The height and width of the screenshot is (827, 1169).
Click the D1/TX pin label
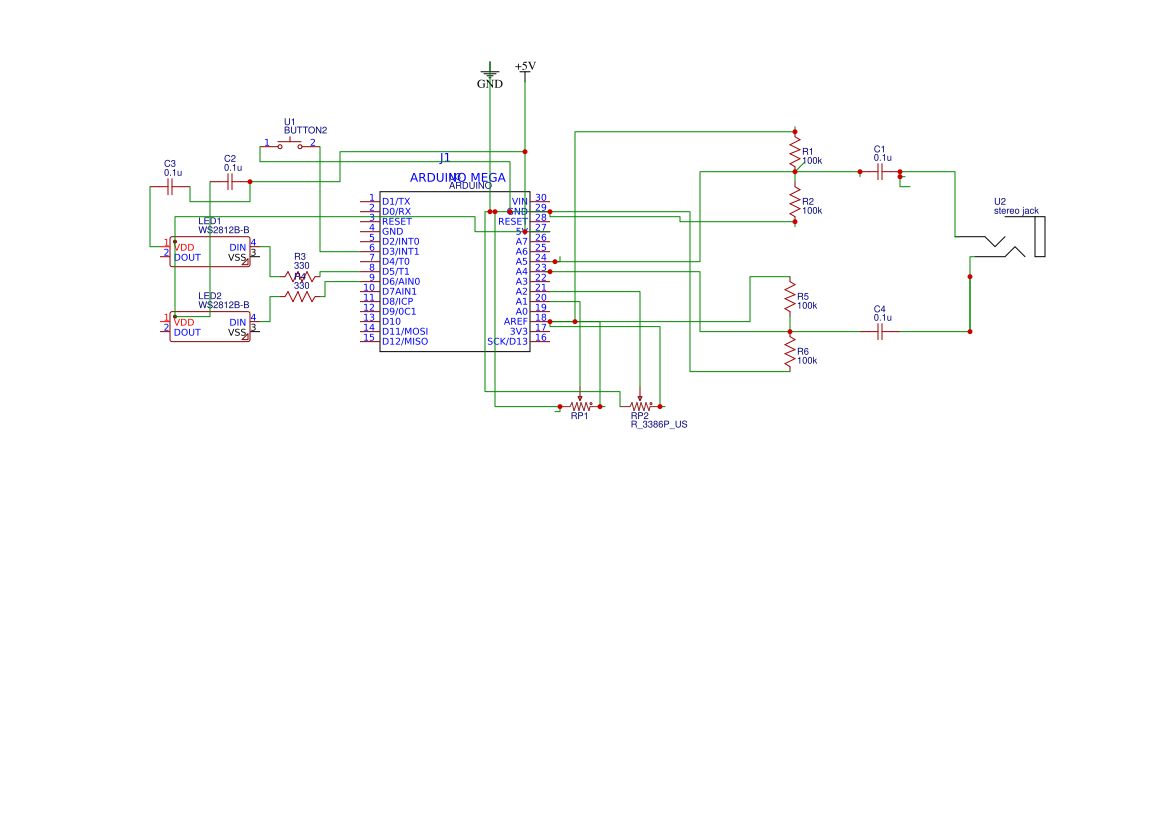point(396,201)
